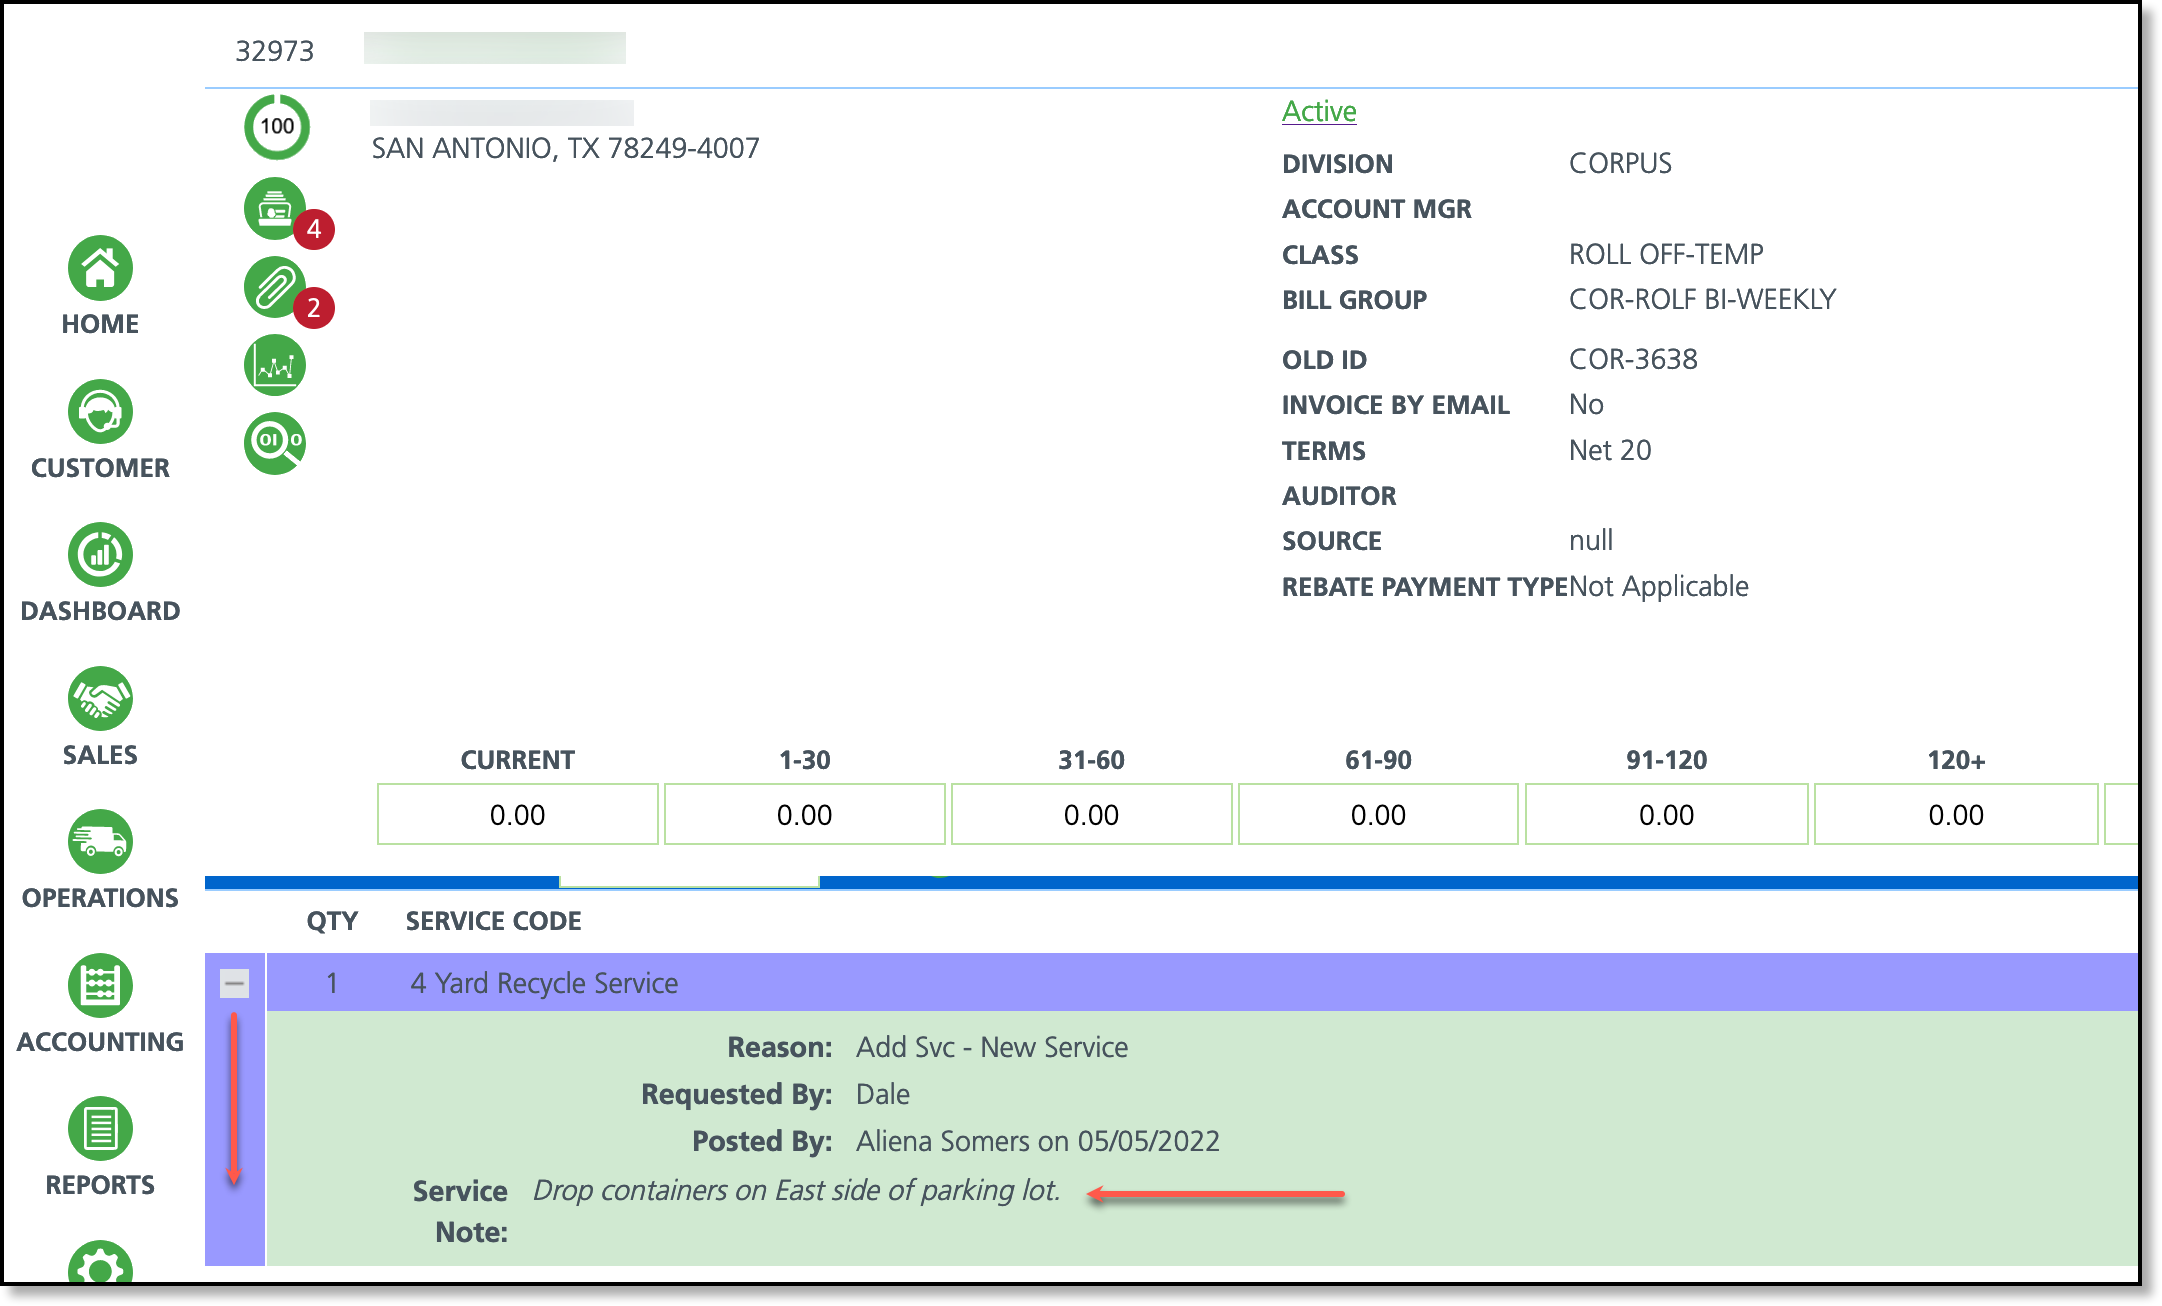2162x1306 pixels.
Task: Collapse the 4 Yard Recycle Service row
Action: click(x=234, y=983)
